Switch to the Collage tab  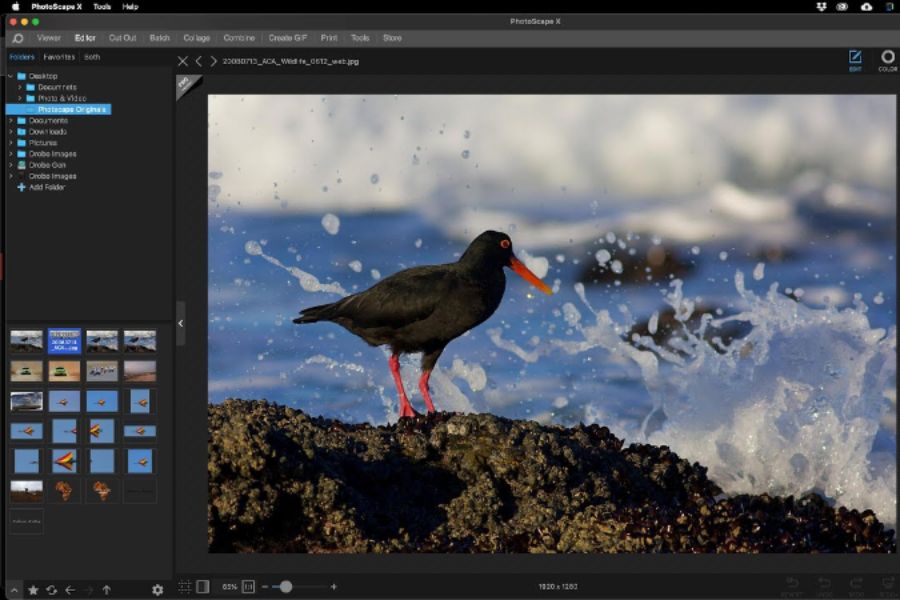[x=196, y=38]
